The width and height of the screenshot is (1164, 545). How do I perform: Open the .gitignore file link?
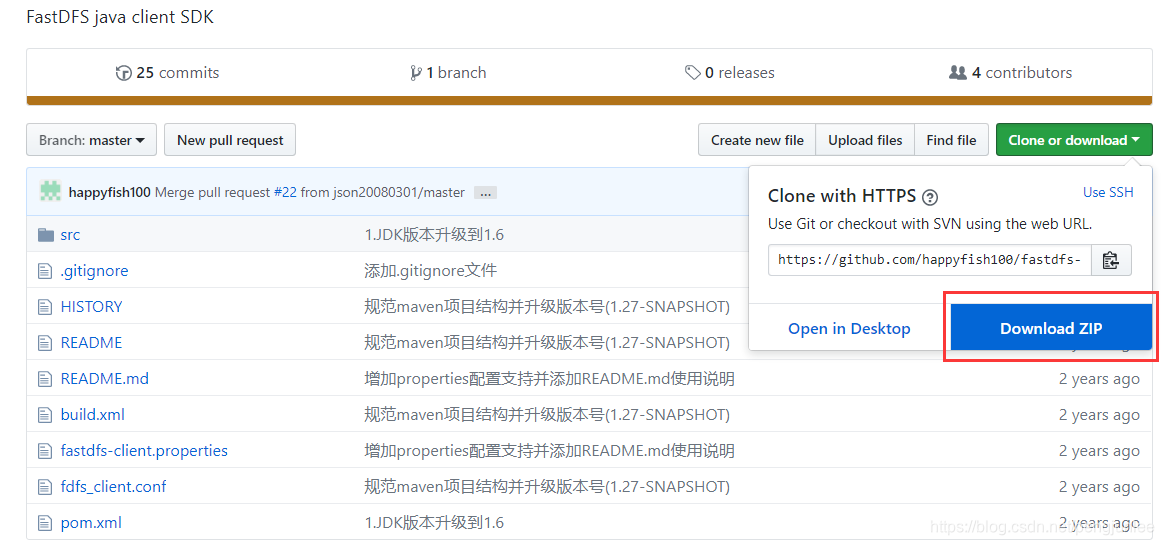pyautogui.click(x=94, y=271)
